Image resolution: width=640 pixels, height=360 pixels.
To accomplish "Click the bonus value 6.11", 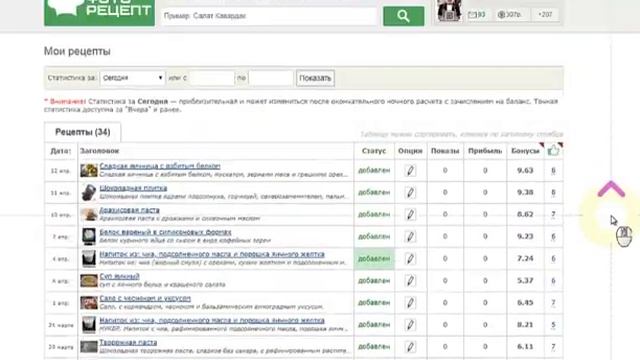I will [525, 347].
